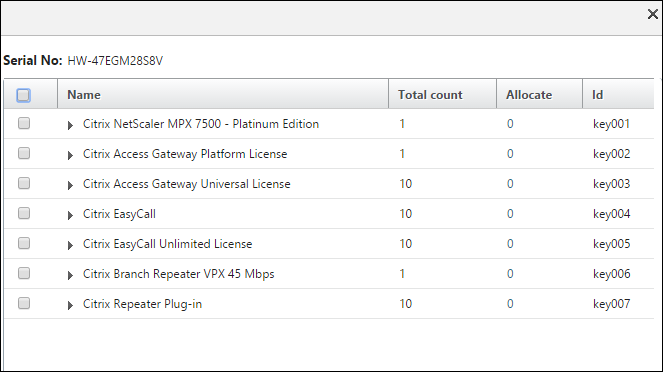Check the Access Gateway Platform License checkbox
663x372 pixels.
(x=24, y=153)
